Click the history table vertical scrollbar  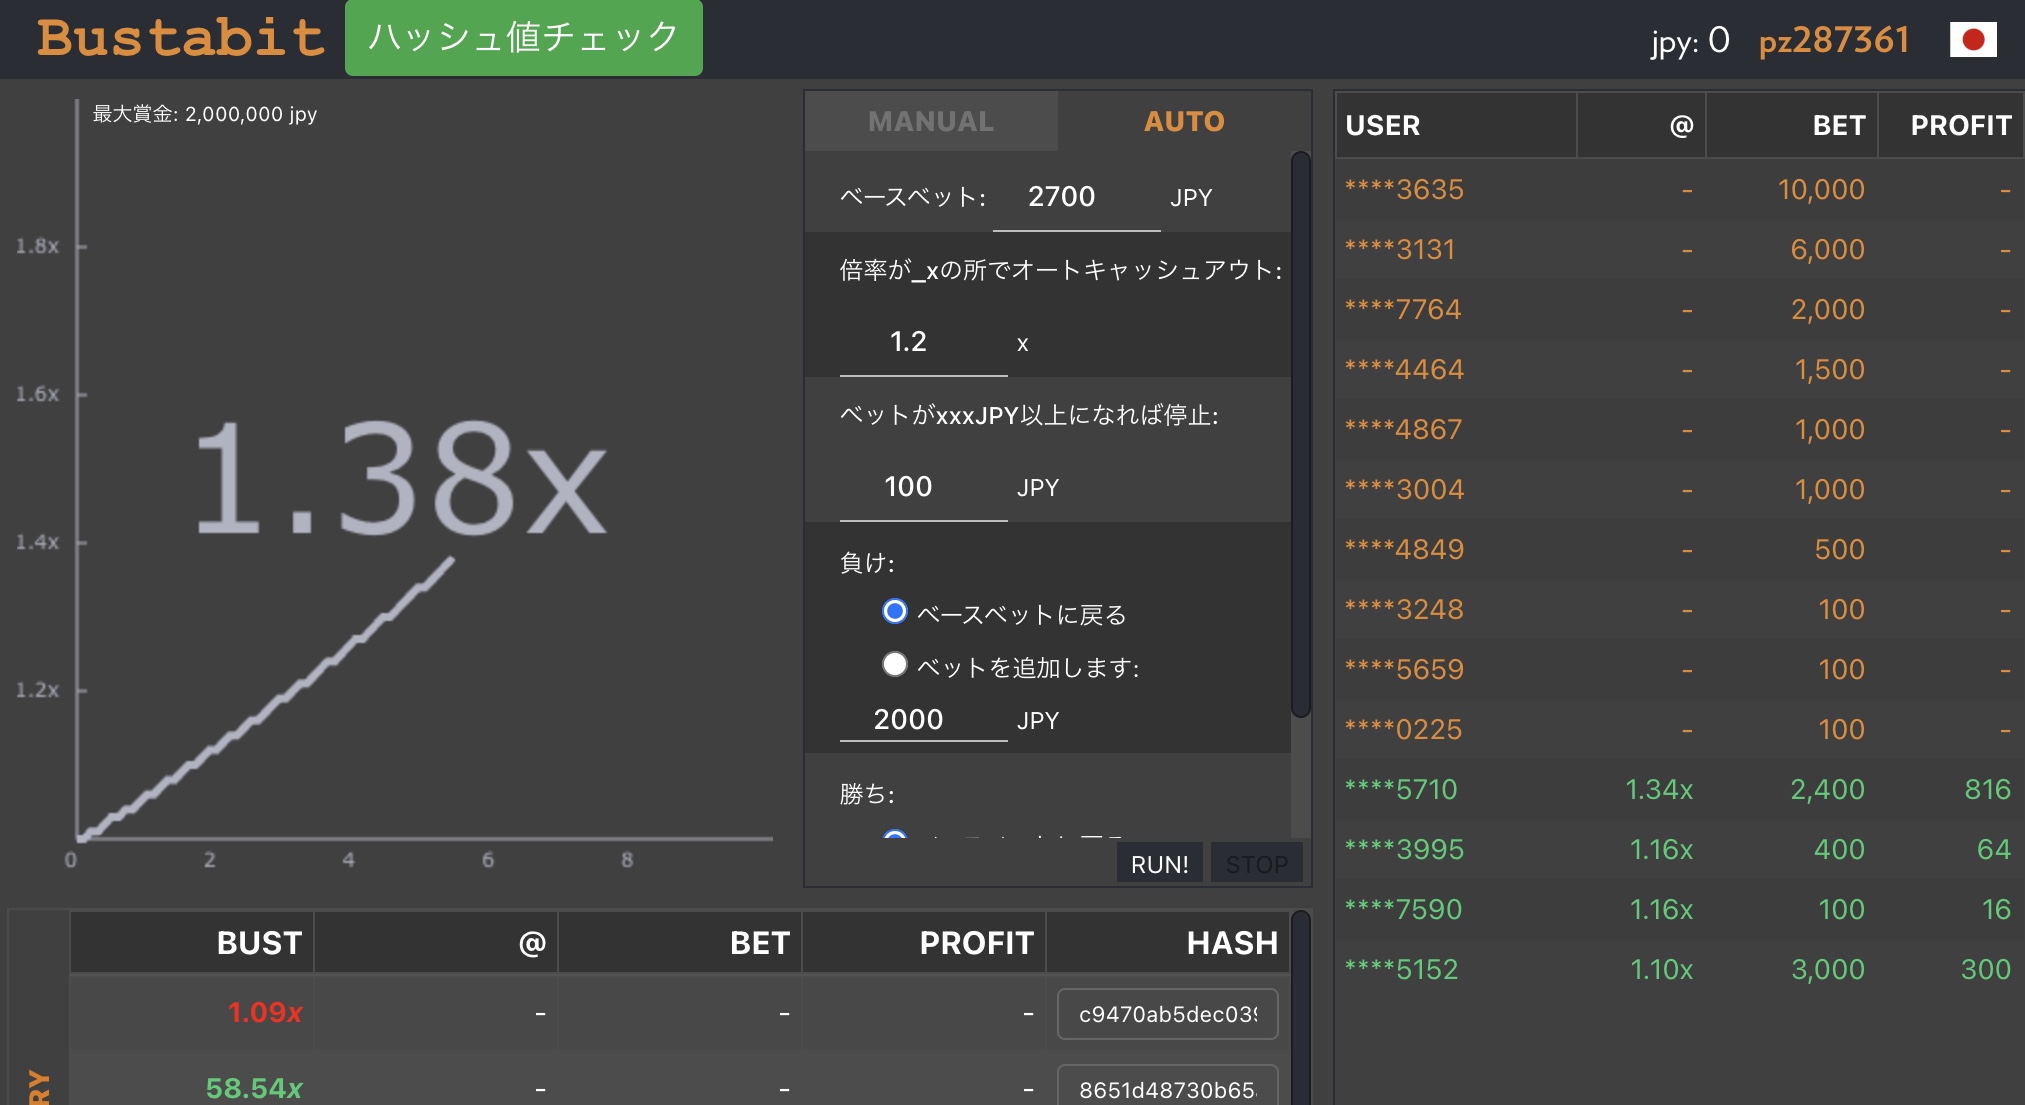click(1300, 1007)
